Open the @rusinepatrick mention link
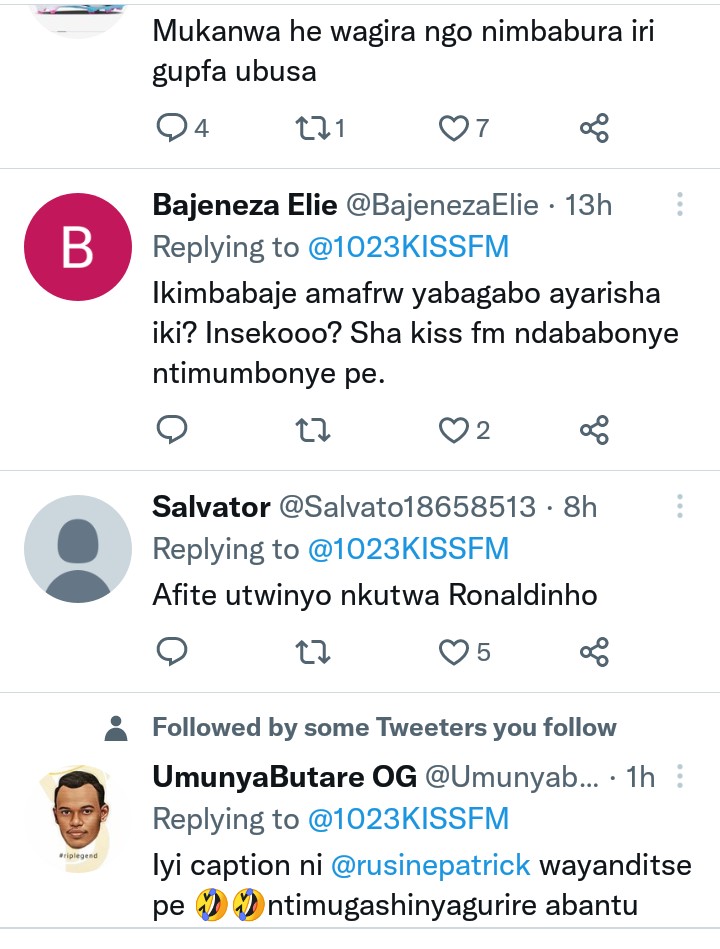The width and height of the screenshot is (720, 949). 429,864
